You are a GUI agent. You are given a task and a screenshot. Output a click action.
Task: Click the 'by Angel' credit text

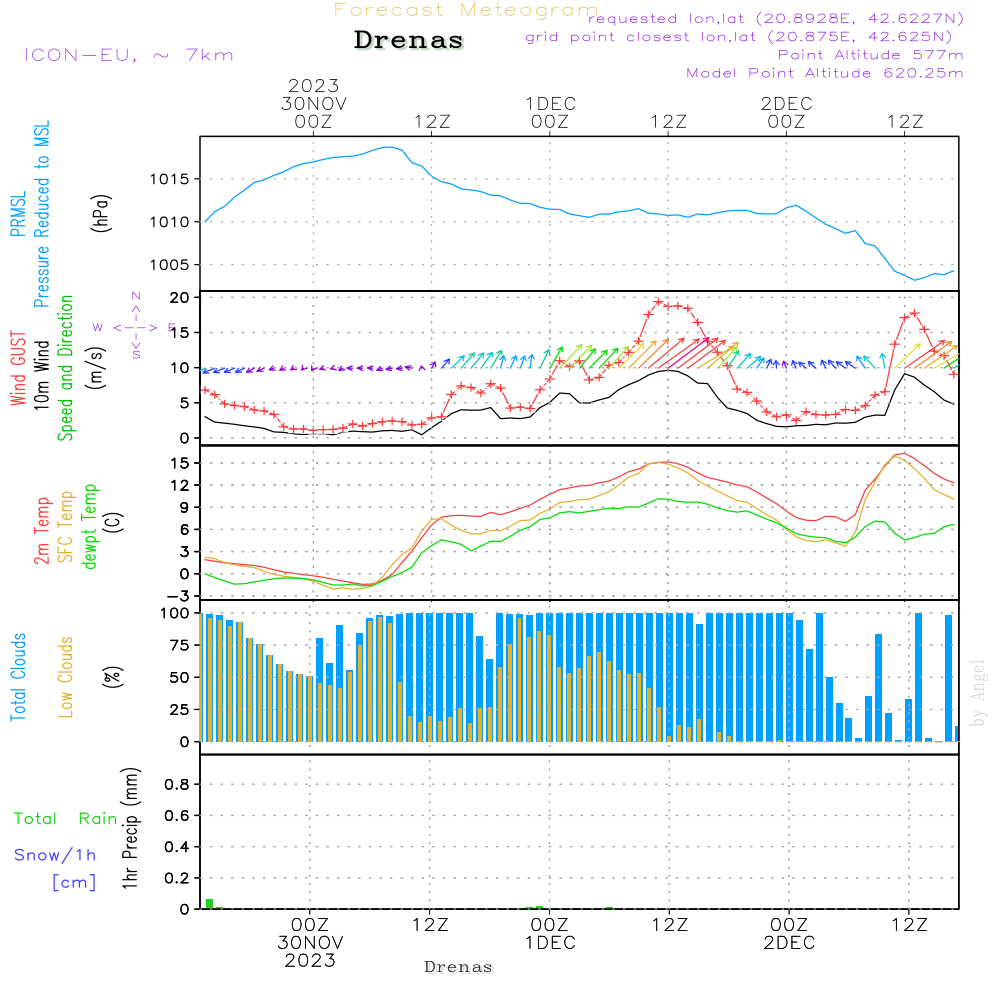[978, 693]
